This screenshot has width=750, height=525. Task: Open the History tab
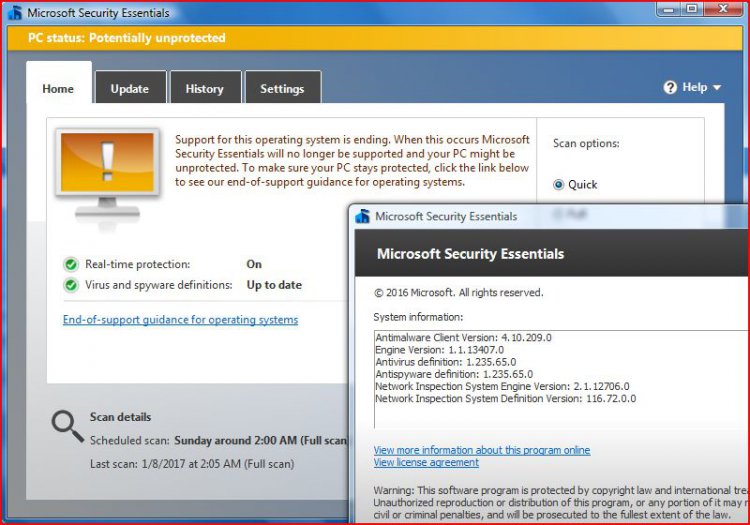point(205,88)
